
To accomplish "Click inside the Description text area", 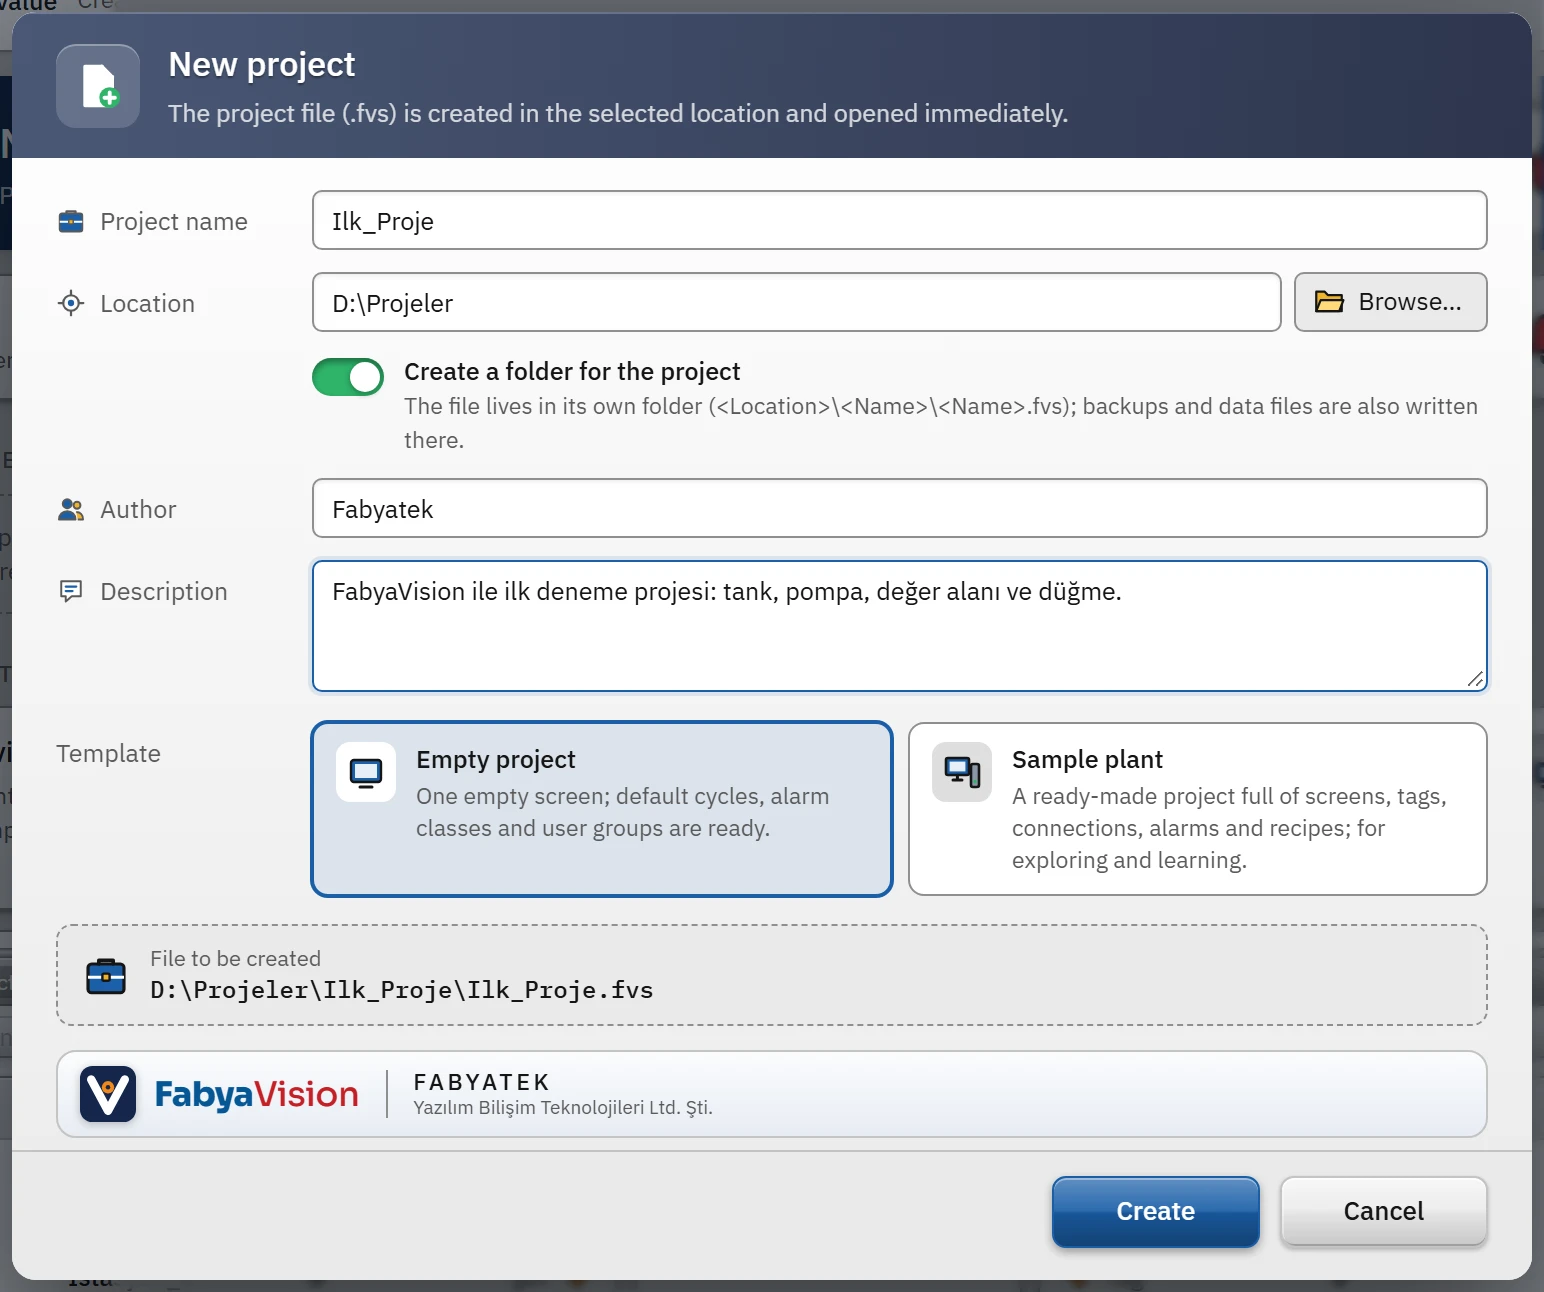I will click(900, 626).
